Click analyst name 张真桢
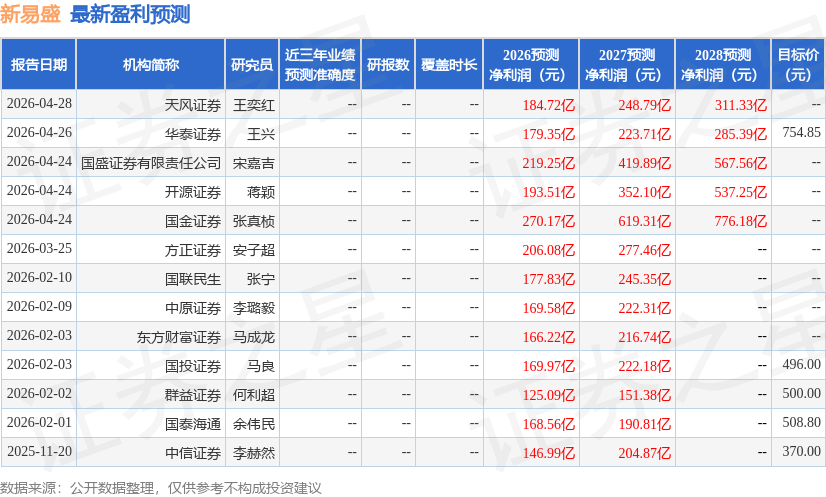Screen dimensions: 826x497 [254, 221]
